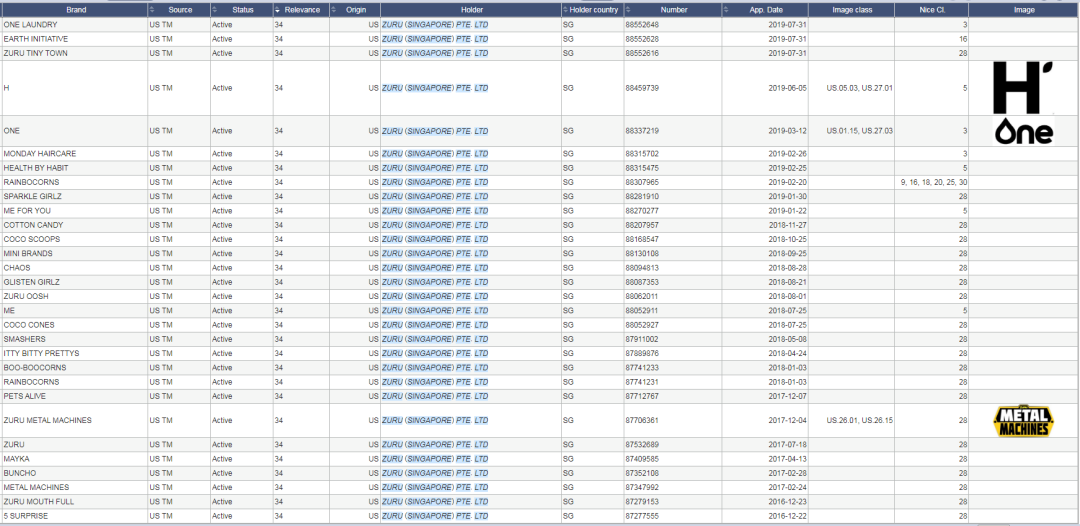Image resolution: width=1080 pixels, height=526 pixels.
Task: Open the holder link in the ONE LAUNDRY row
Action: [x=435, y=25]
